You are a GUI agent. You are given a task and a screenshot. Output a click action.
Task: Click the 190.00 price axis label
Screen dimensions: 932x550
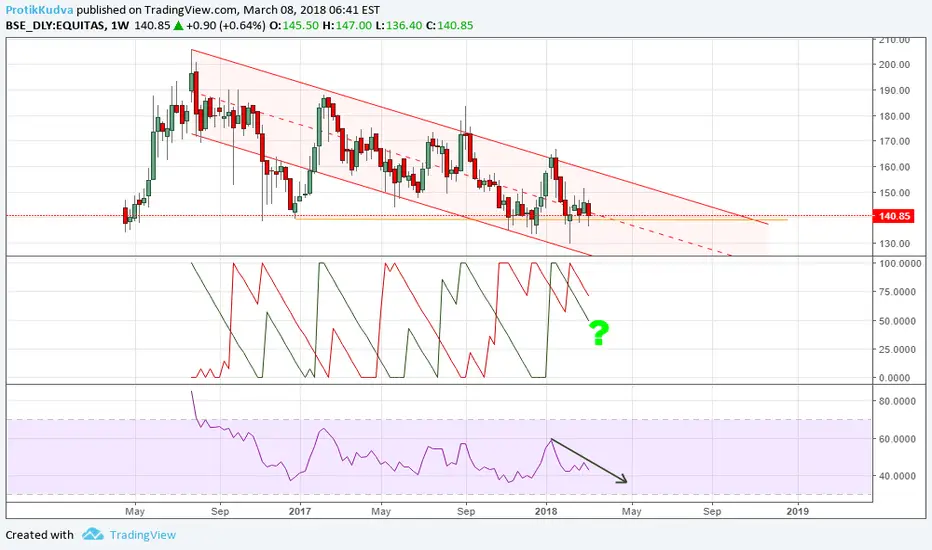click(x=895, y=90)
